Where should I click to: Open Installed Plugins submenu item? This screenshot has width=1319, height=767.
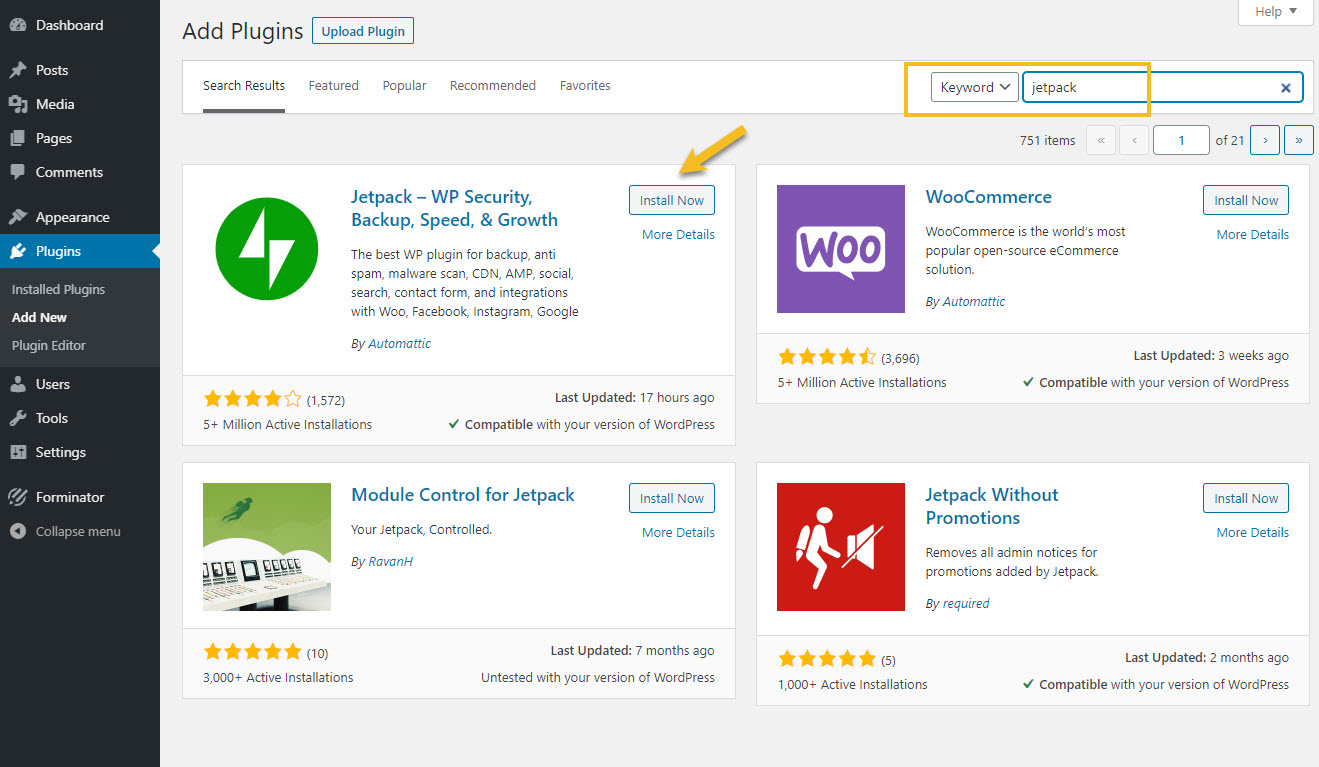[x=58, y=289]
